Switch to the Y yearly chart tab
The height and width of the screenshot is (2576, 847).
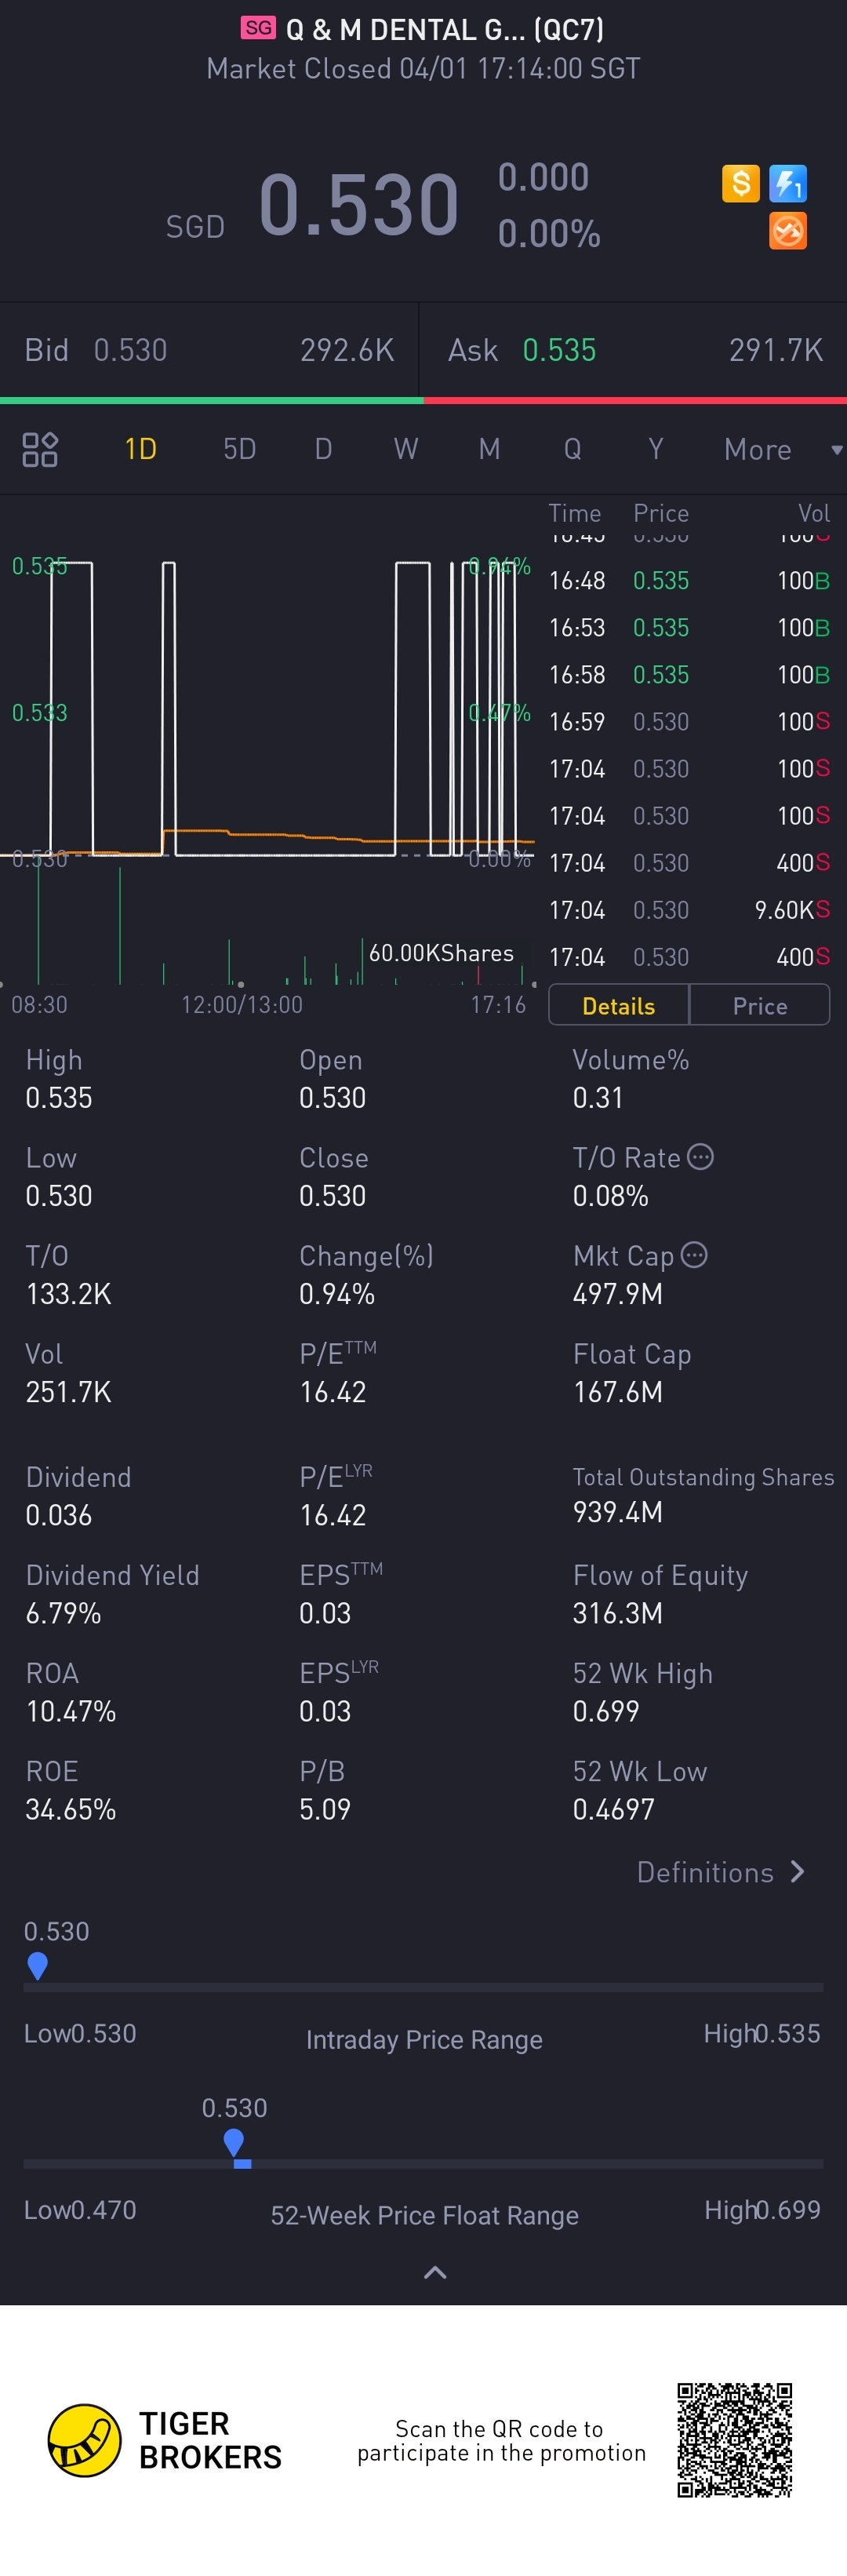656,450
